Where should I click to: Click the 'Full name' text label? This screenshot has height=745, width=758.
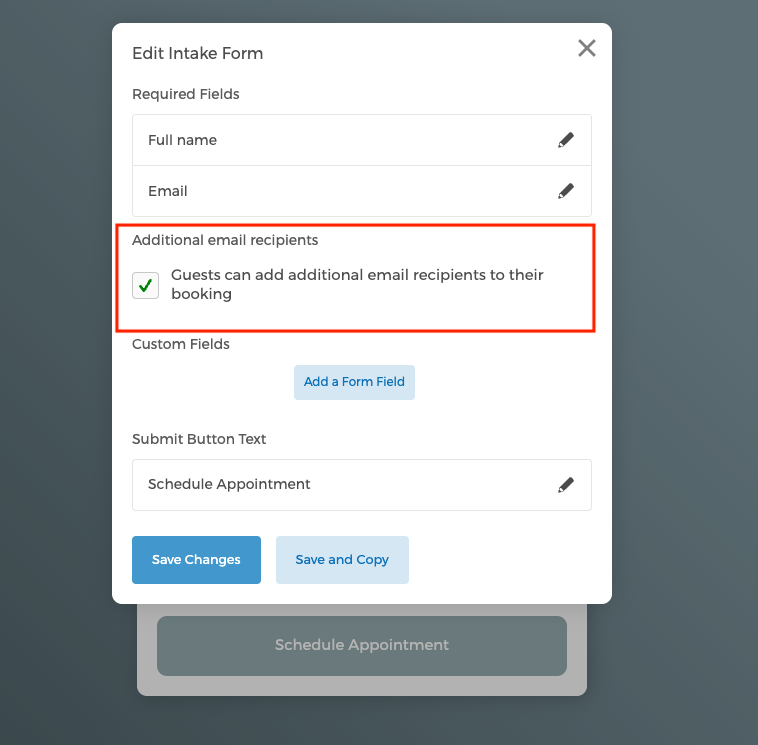point(182,140)
